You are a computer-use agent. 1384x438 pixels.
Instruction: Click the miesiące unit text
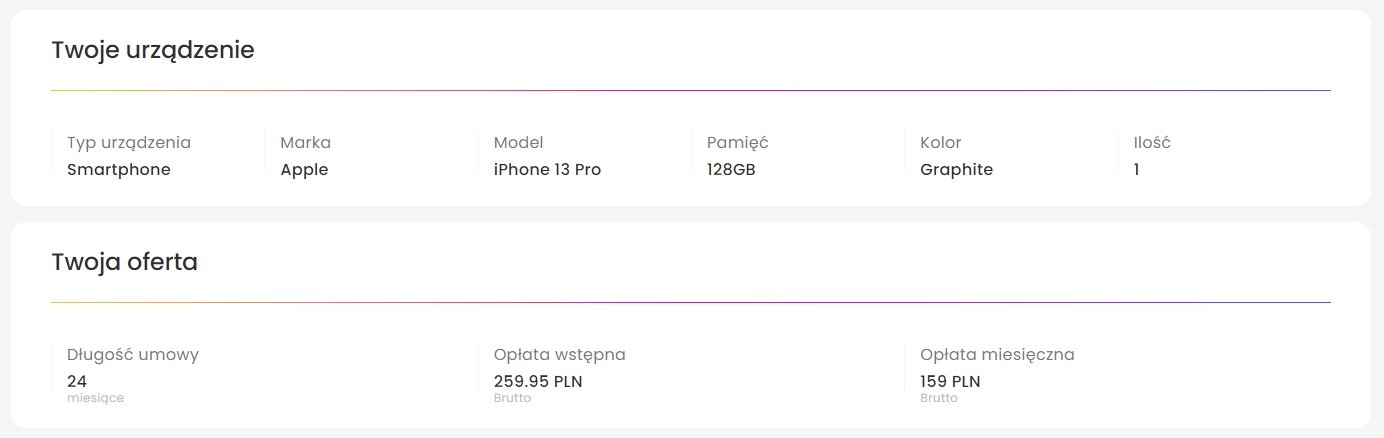click(x=95, y=398)
